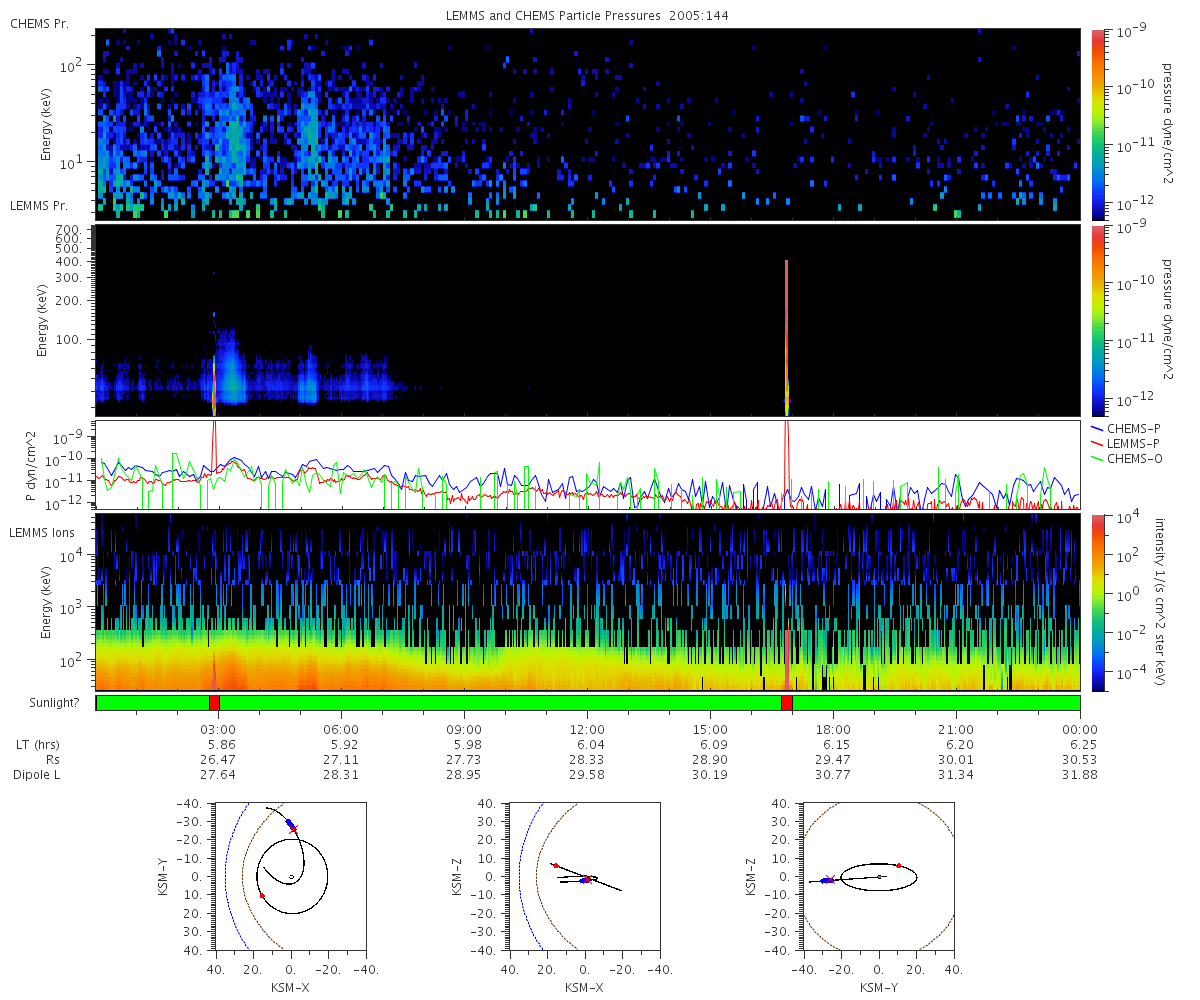Click the Dipole L value 31.88
The height and width of the screenshot is (1000, 1200).
click(1080, 775)
